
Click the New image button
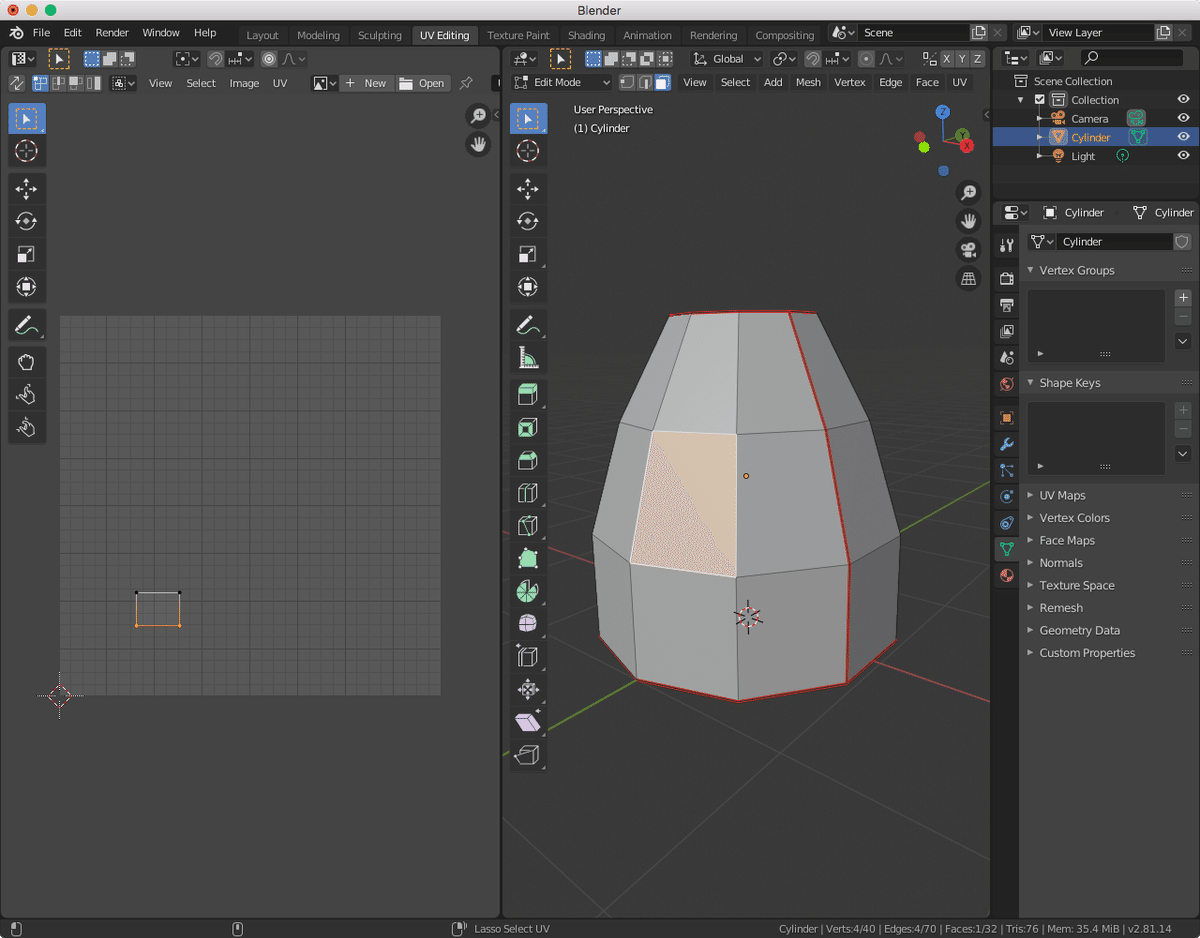[x=365, y=83]
